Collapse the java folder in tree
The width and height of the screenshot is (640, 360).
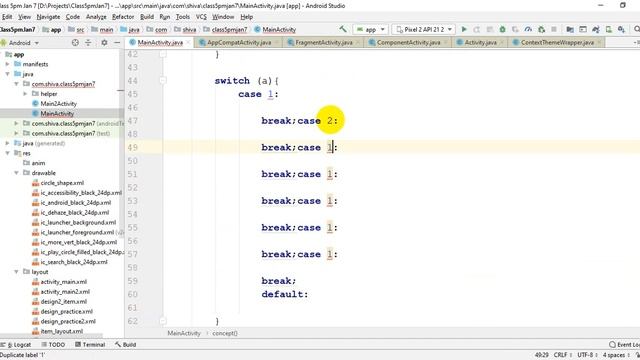coord(7,74)
